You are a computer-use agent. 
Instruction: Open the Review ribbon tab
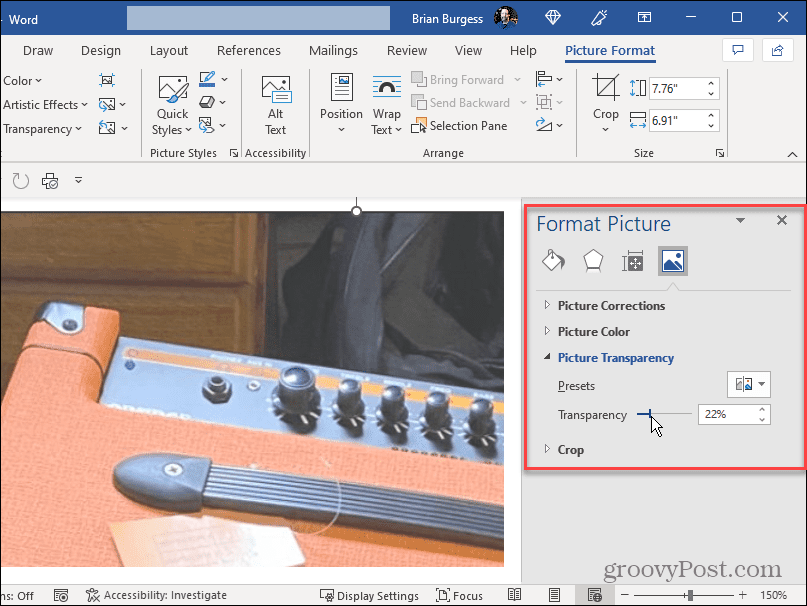tap(406, 51)
